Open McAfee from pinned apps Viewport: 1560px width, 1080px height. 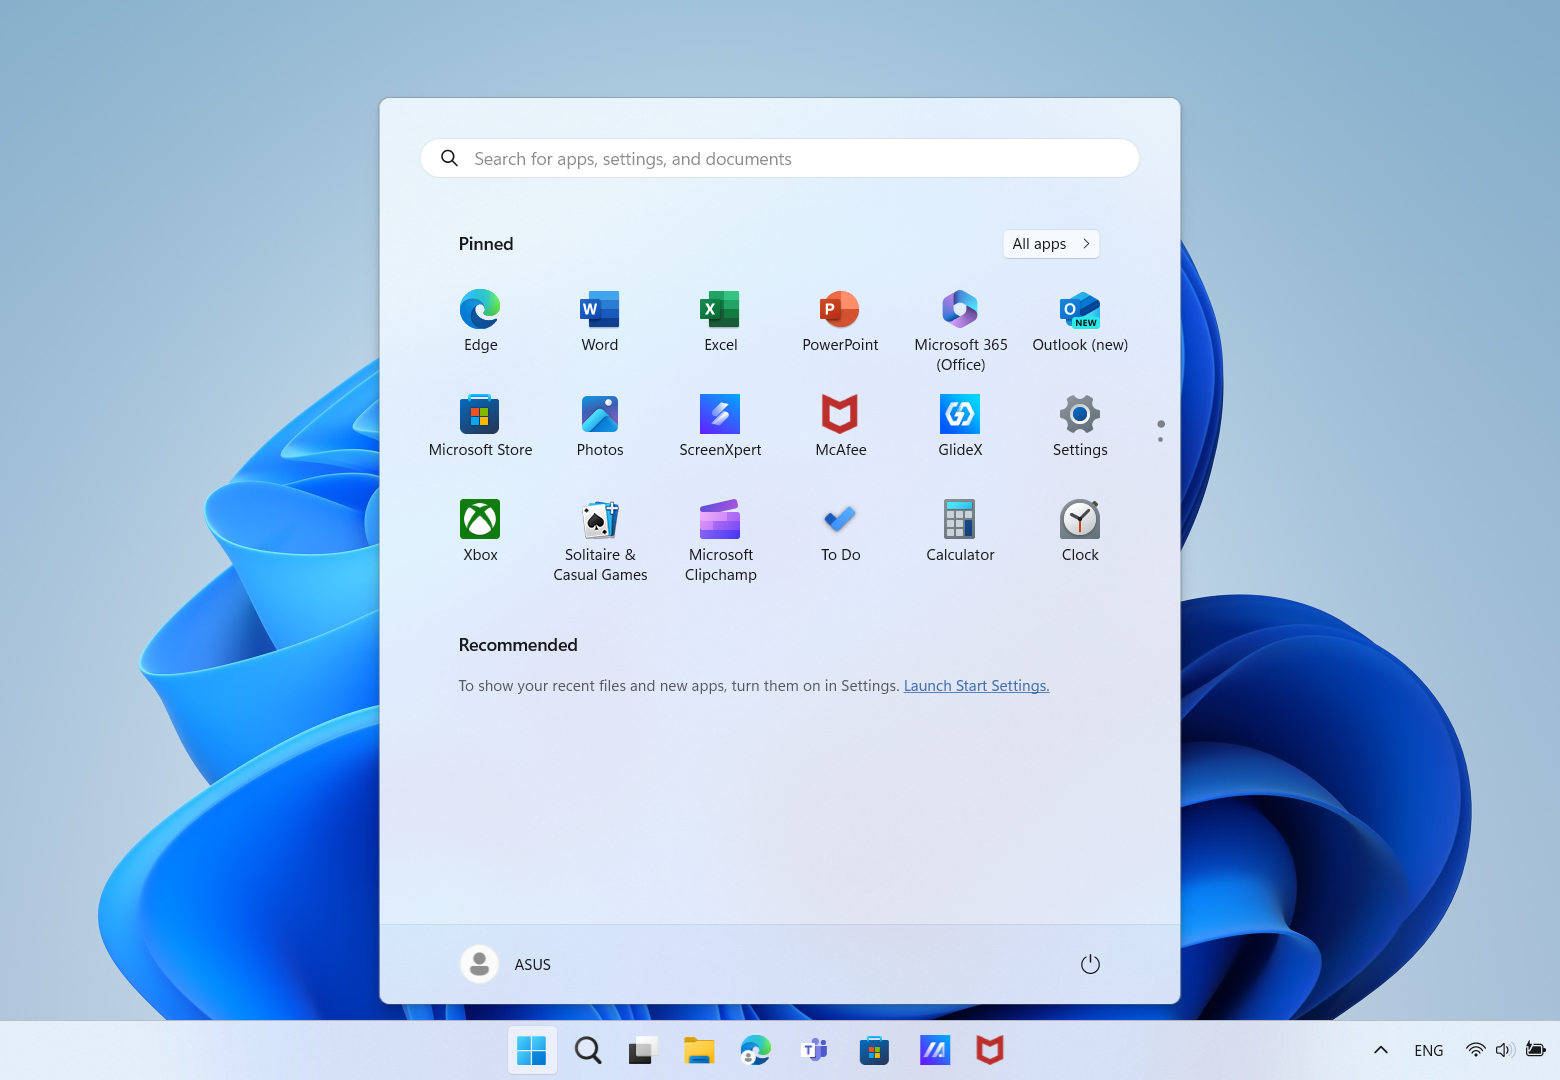click(840, 427)
